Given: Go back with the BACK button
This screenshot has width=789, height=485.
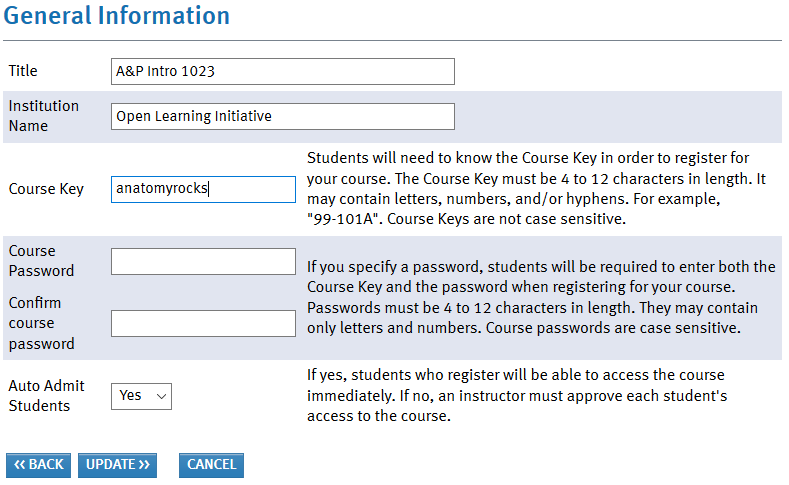Looking at the screenshot, I should click(38, 465).
